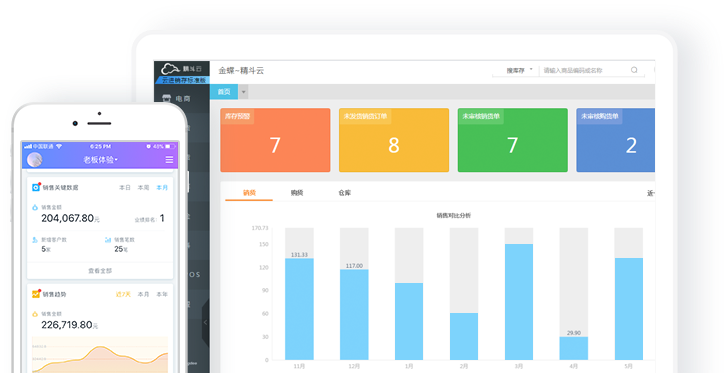Image resolution: width=728 pixels, height=373 pixels.
Task: Collapse sidebar using the left arrow handle
Action: [x=205, y=322]
